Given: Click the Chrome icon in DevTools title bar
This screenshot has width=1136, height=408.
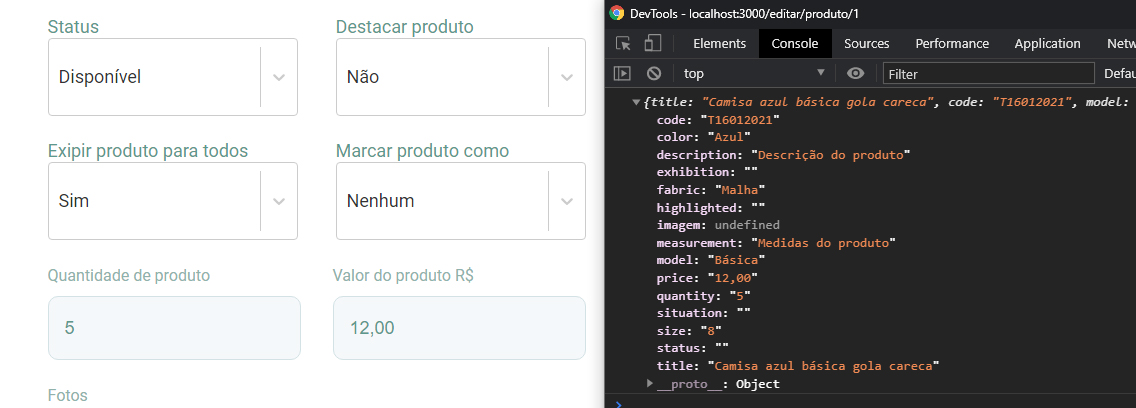Looking at the screenshot, I should [x=617, y=13].
